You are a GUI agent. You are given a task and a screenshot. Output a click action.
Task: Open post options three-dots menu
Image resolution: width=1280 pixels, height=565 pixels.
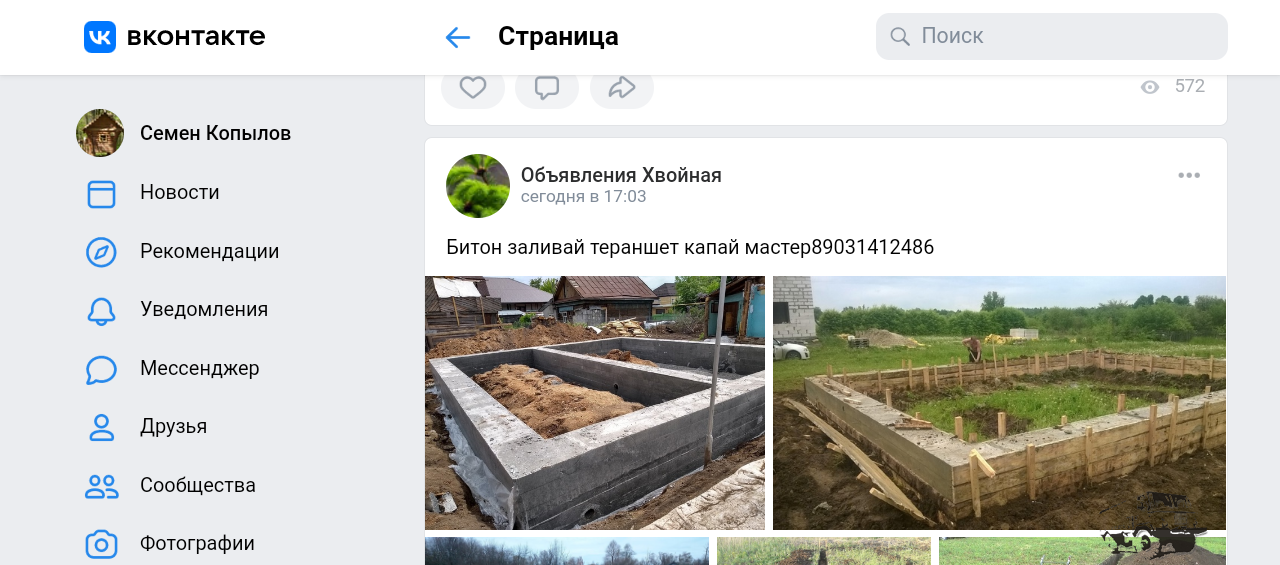pos(1189,175)
